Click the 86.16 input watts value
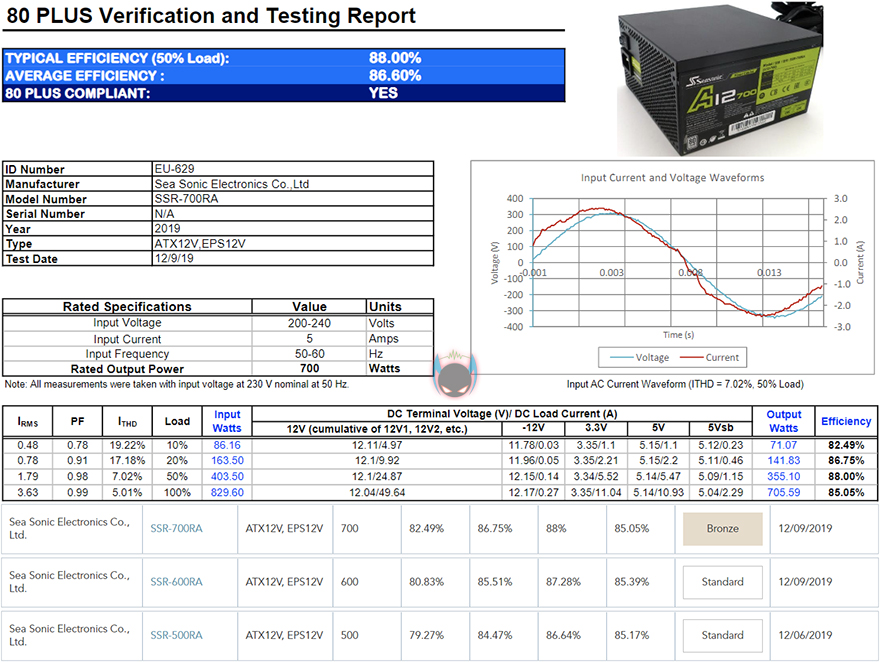The width and height of the screenshot is (880, 662). click(x=227, y=445)
